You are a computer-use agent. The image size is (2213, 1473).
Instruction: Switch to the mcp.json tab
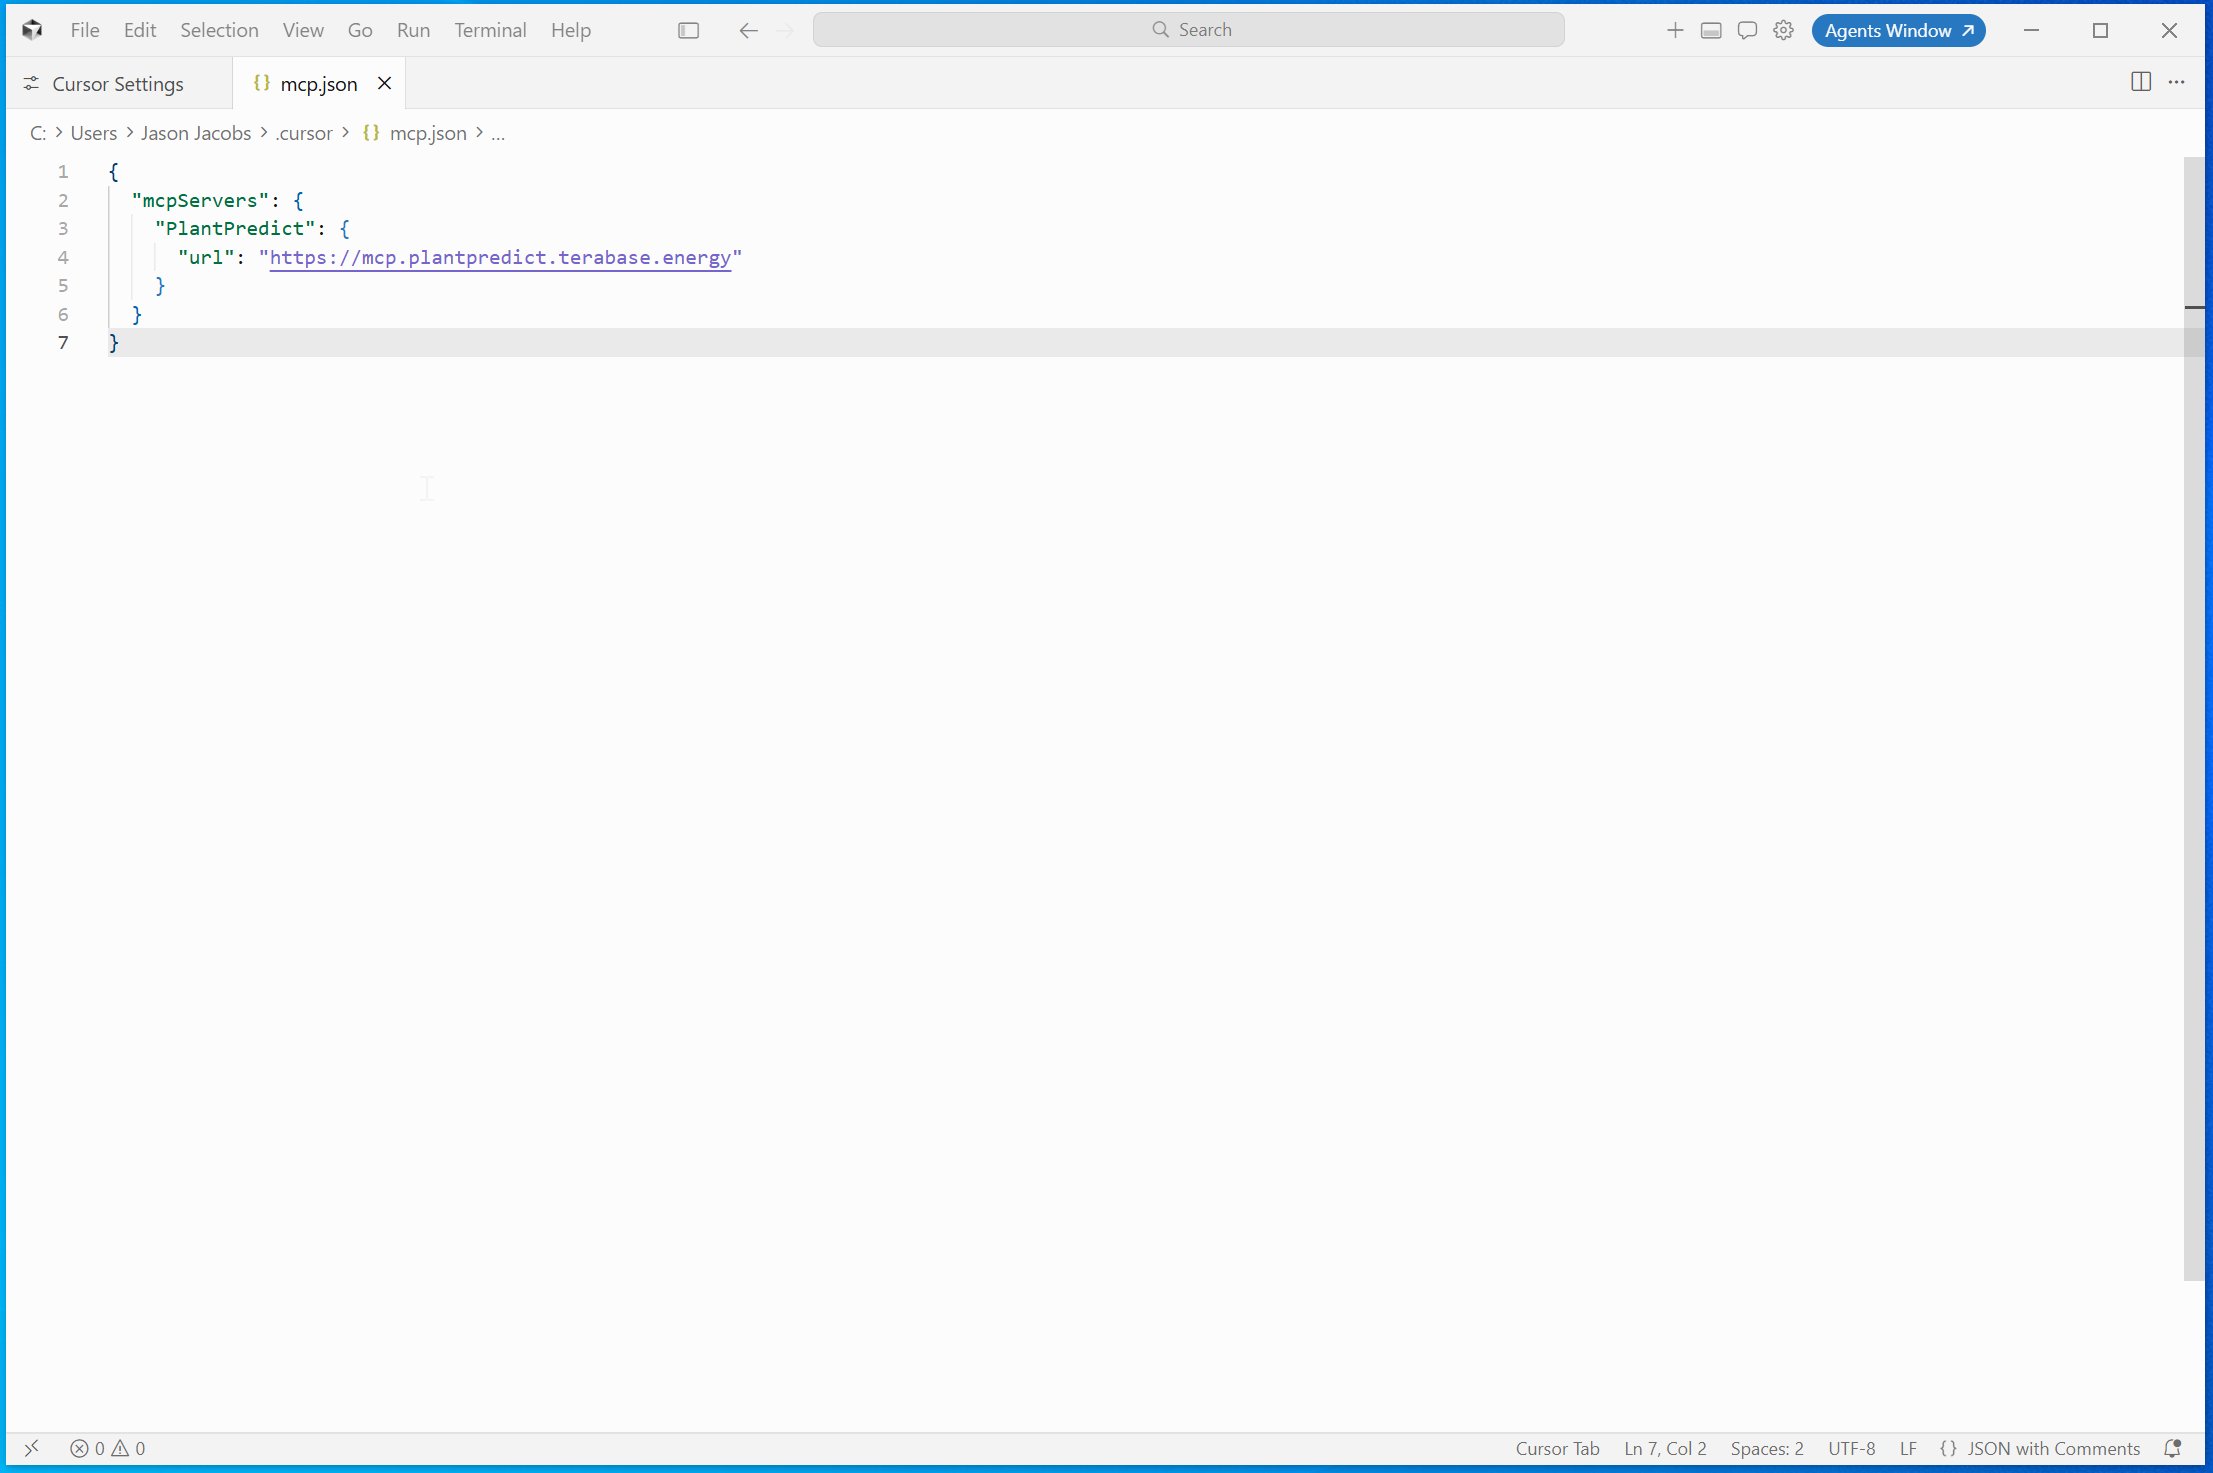click(319, 84)
